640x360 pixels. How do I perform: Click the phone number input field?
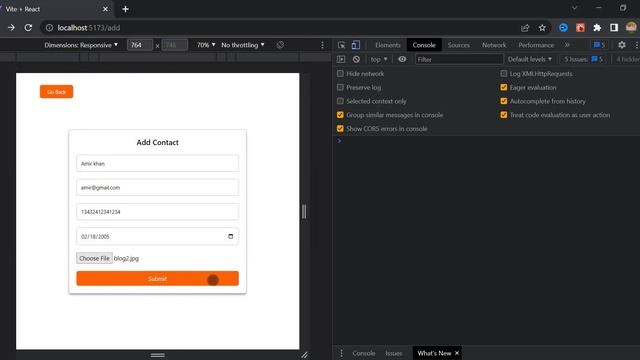tap(158, 212)
